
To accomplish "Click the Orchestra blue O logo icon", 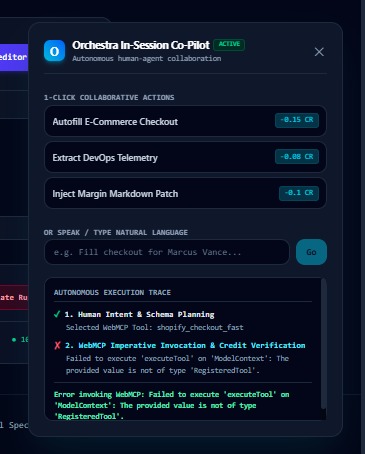I will (54, 51).
